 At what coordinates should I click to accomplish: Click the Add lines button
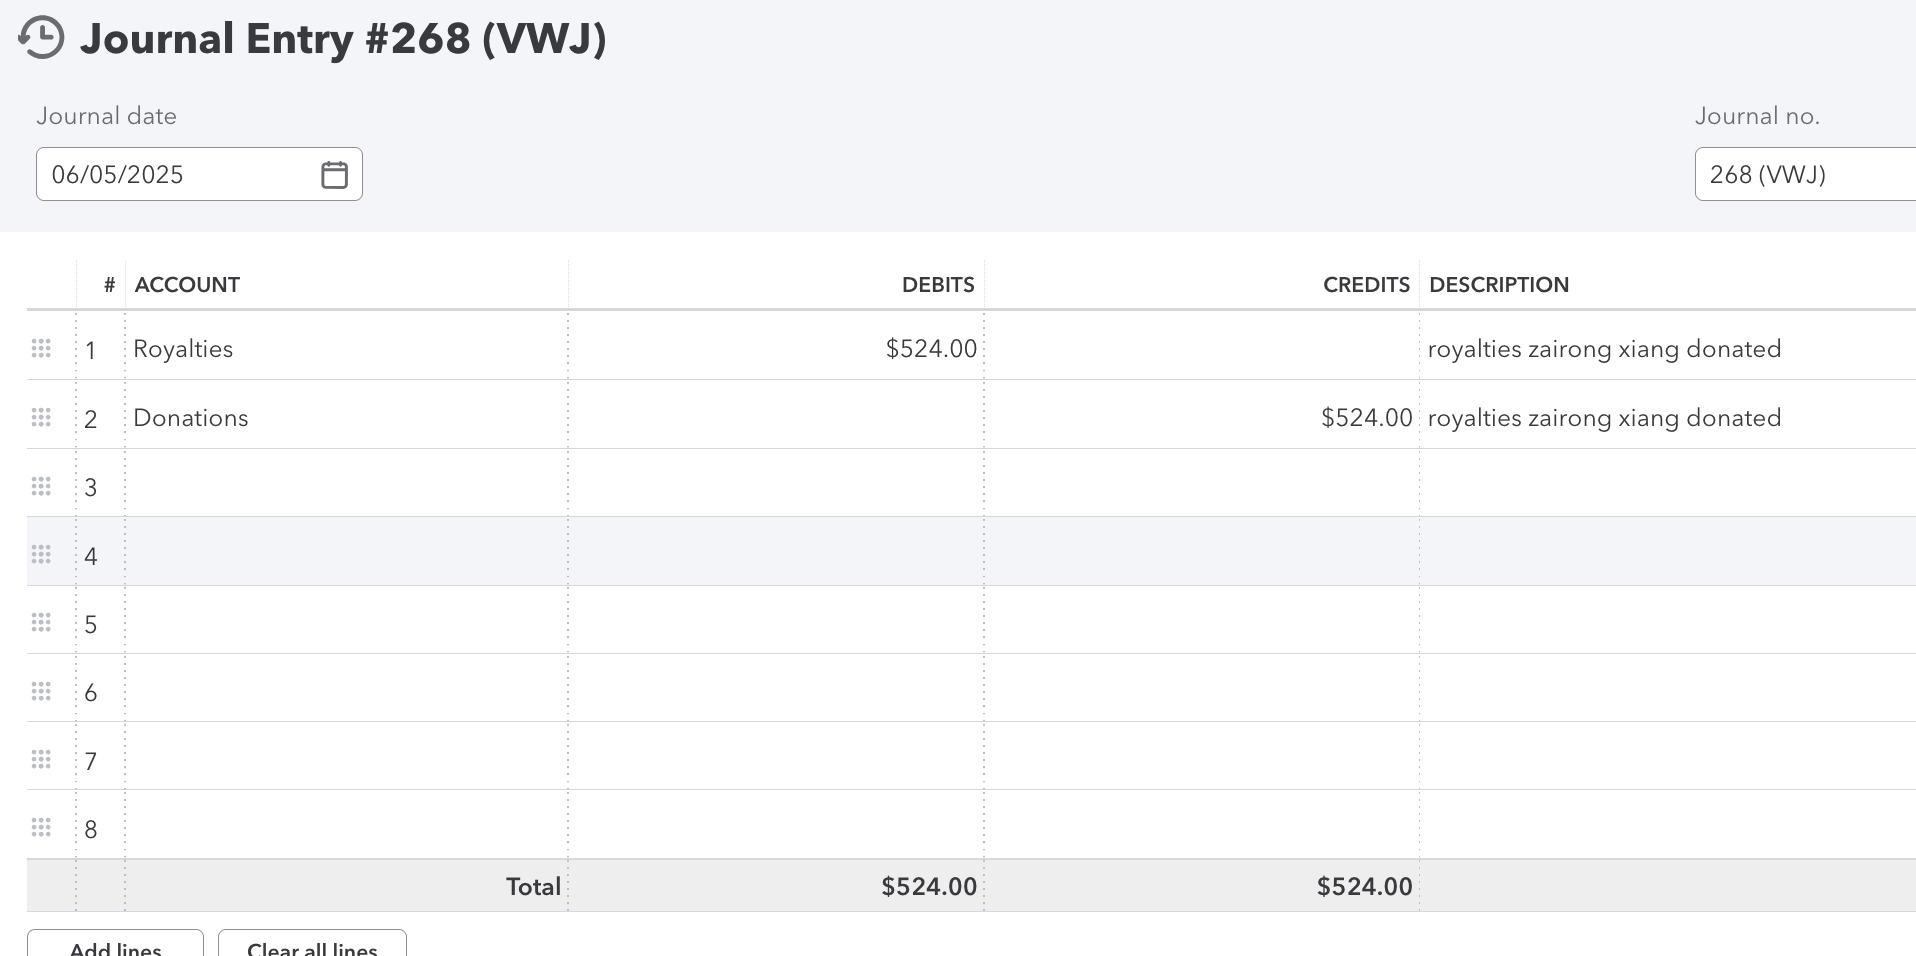pyautogui.click(x=115, y=945)
